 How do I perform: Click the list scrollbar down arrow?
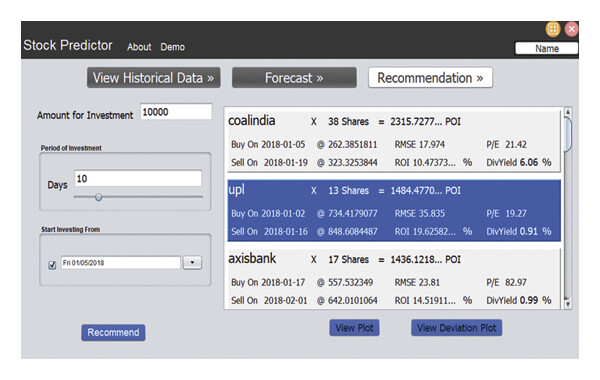click(568, 304)
